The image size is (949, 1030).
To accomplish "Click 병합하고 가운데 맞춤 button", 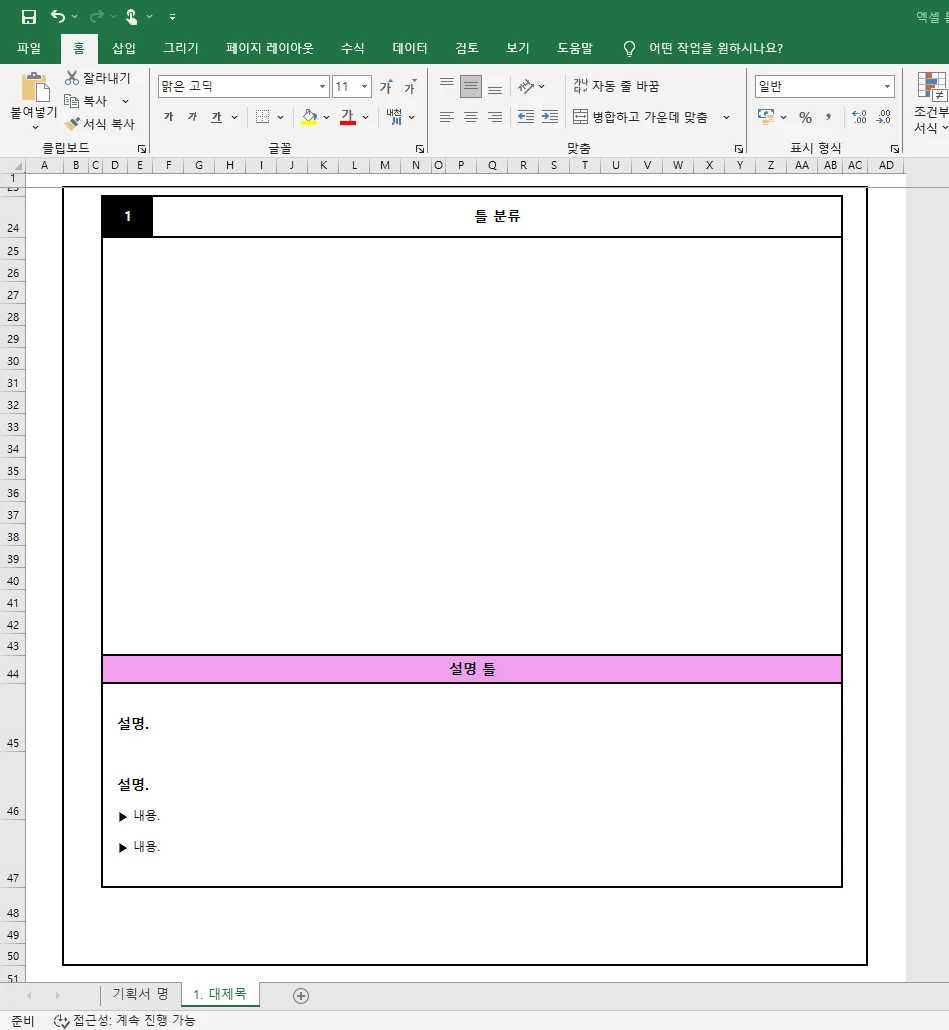I will [641, 117].
